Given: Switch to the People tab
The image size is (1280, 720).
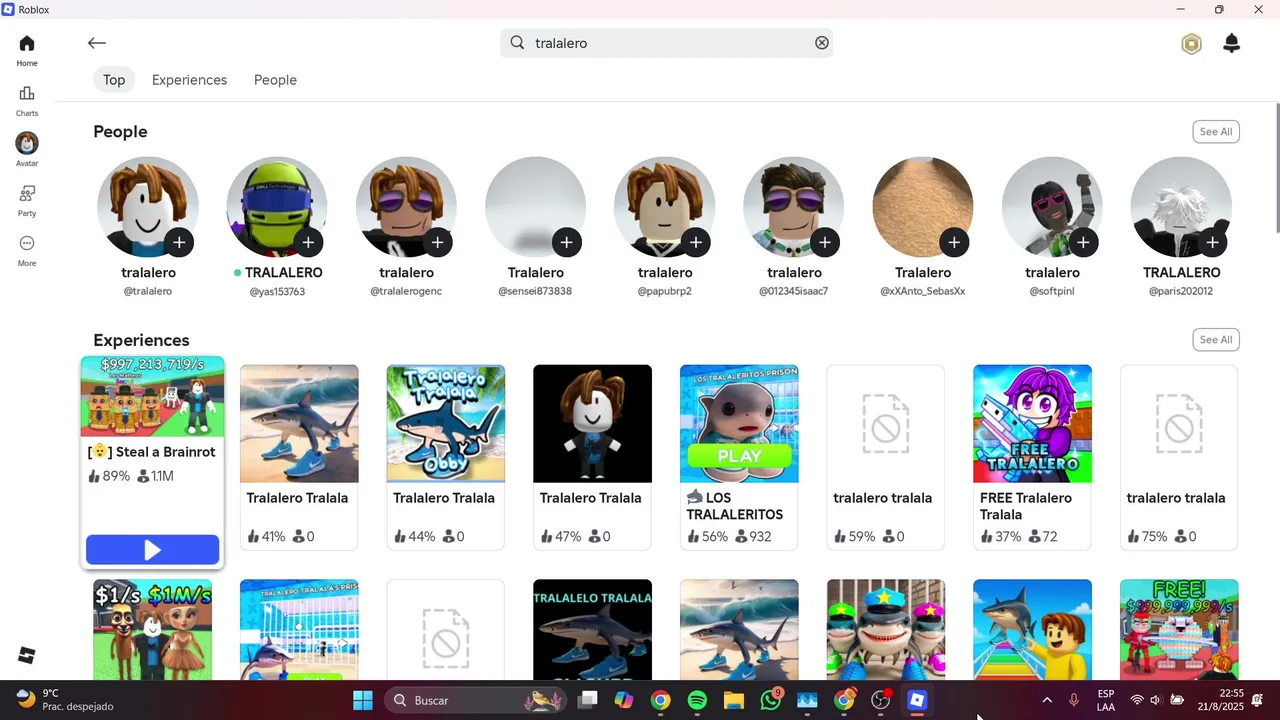Looking at the screenshot, I should (x=275, y=80).
